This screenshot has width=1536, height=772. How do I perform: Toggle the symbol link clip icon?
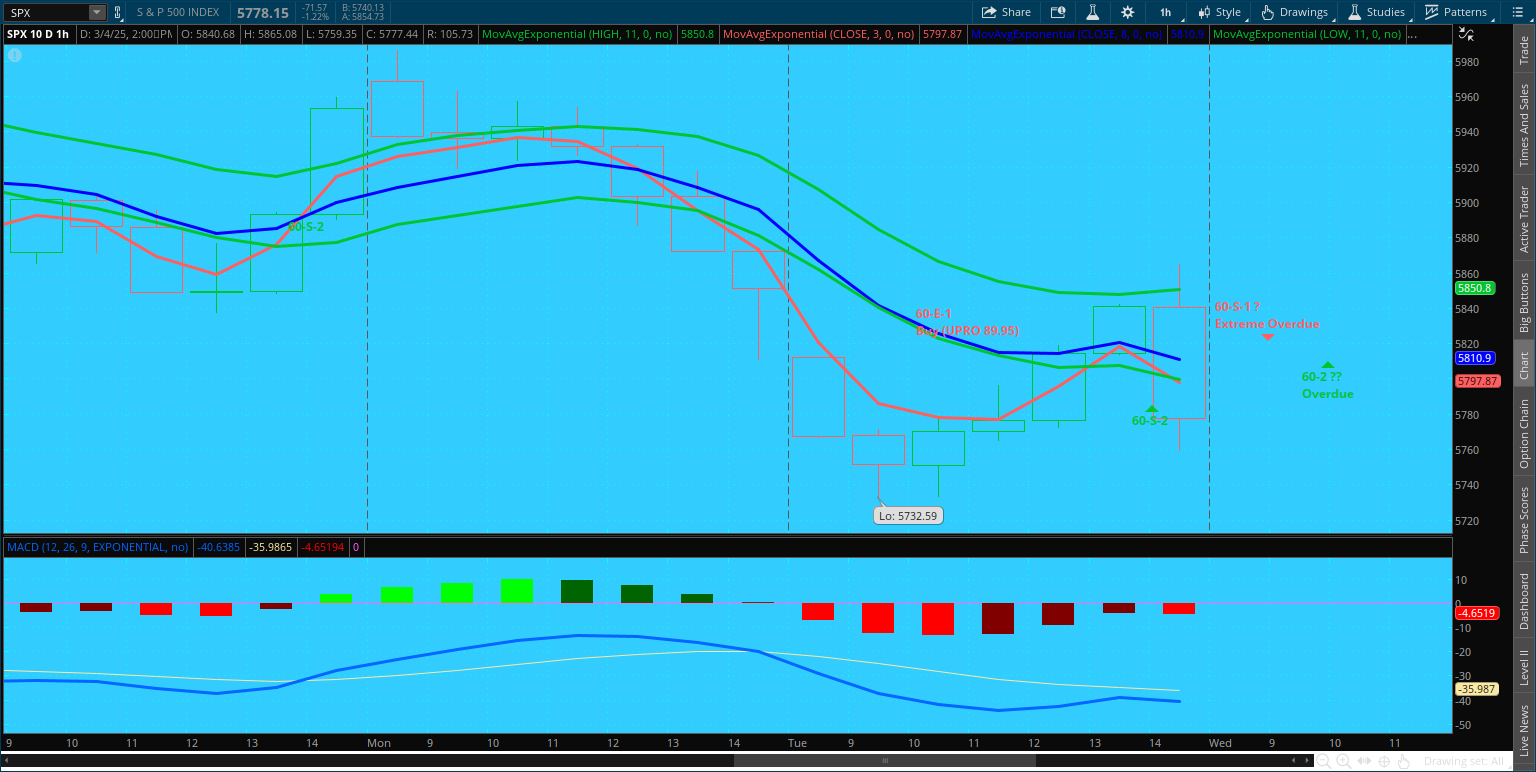coord(118,13)
